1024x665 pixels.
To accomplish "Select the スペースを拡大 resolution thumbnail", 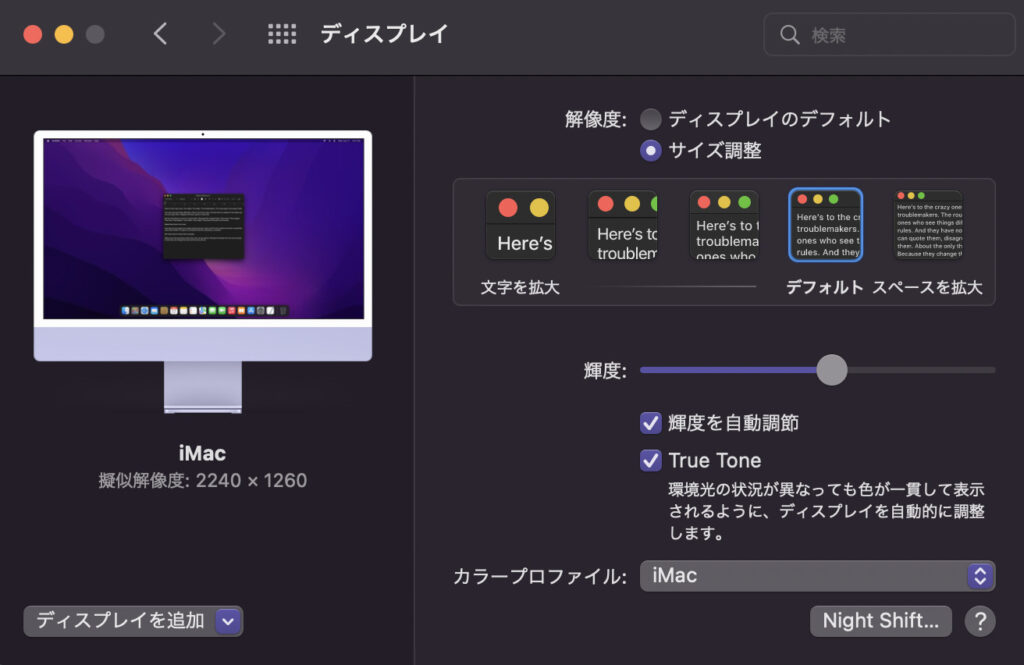I will pos(928,225).
